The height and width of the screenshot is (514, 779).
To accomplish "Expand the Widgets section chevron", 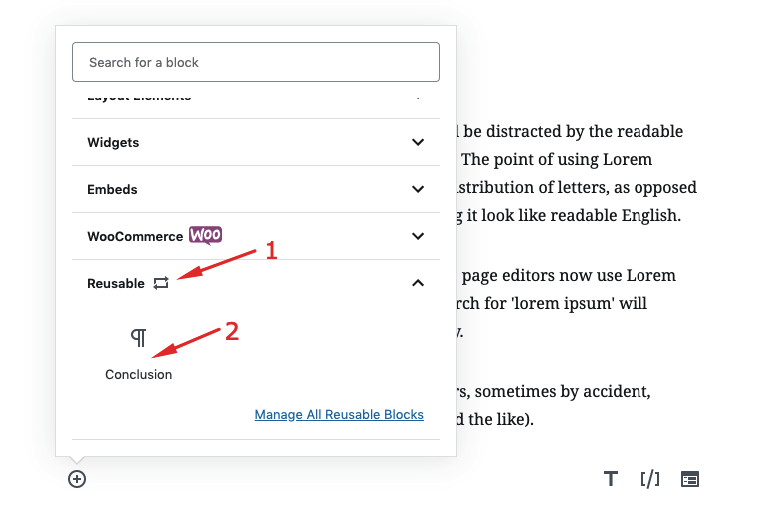I will 418,142.
